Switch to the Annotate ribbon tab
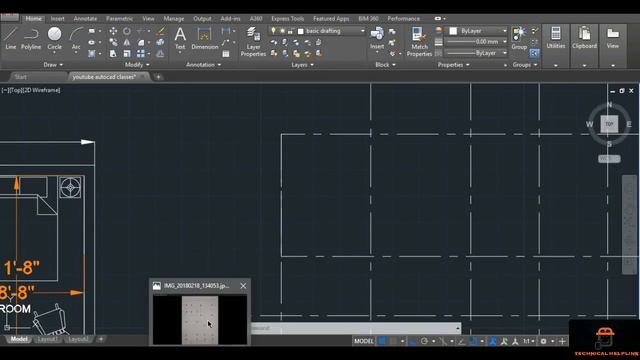 pyautogui.click(x=85, y=19)
